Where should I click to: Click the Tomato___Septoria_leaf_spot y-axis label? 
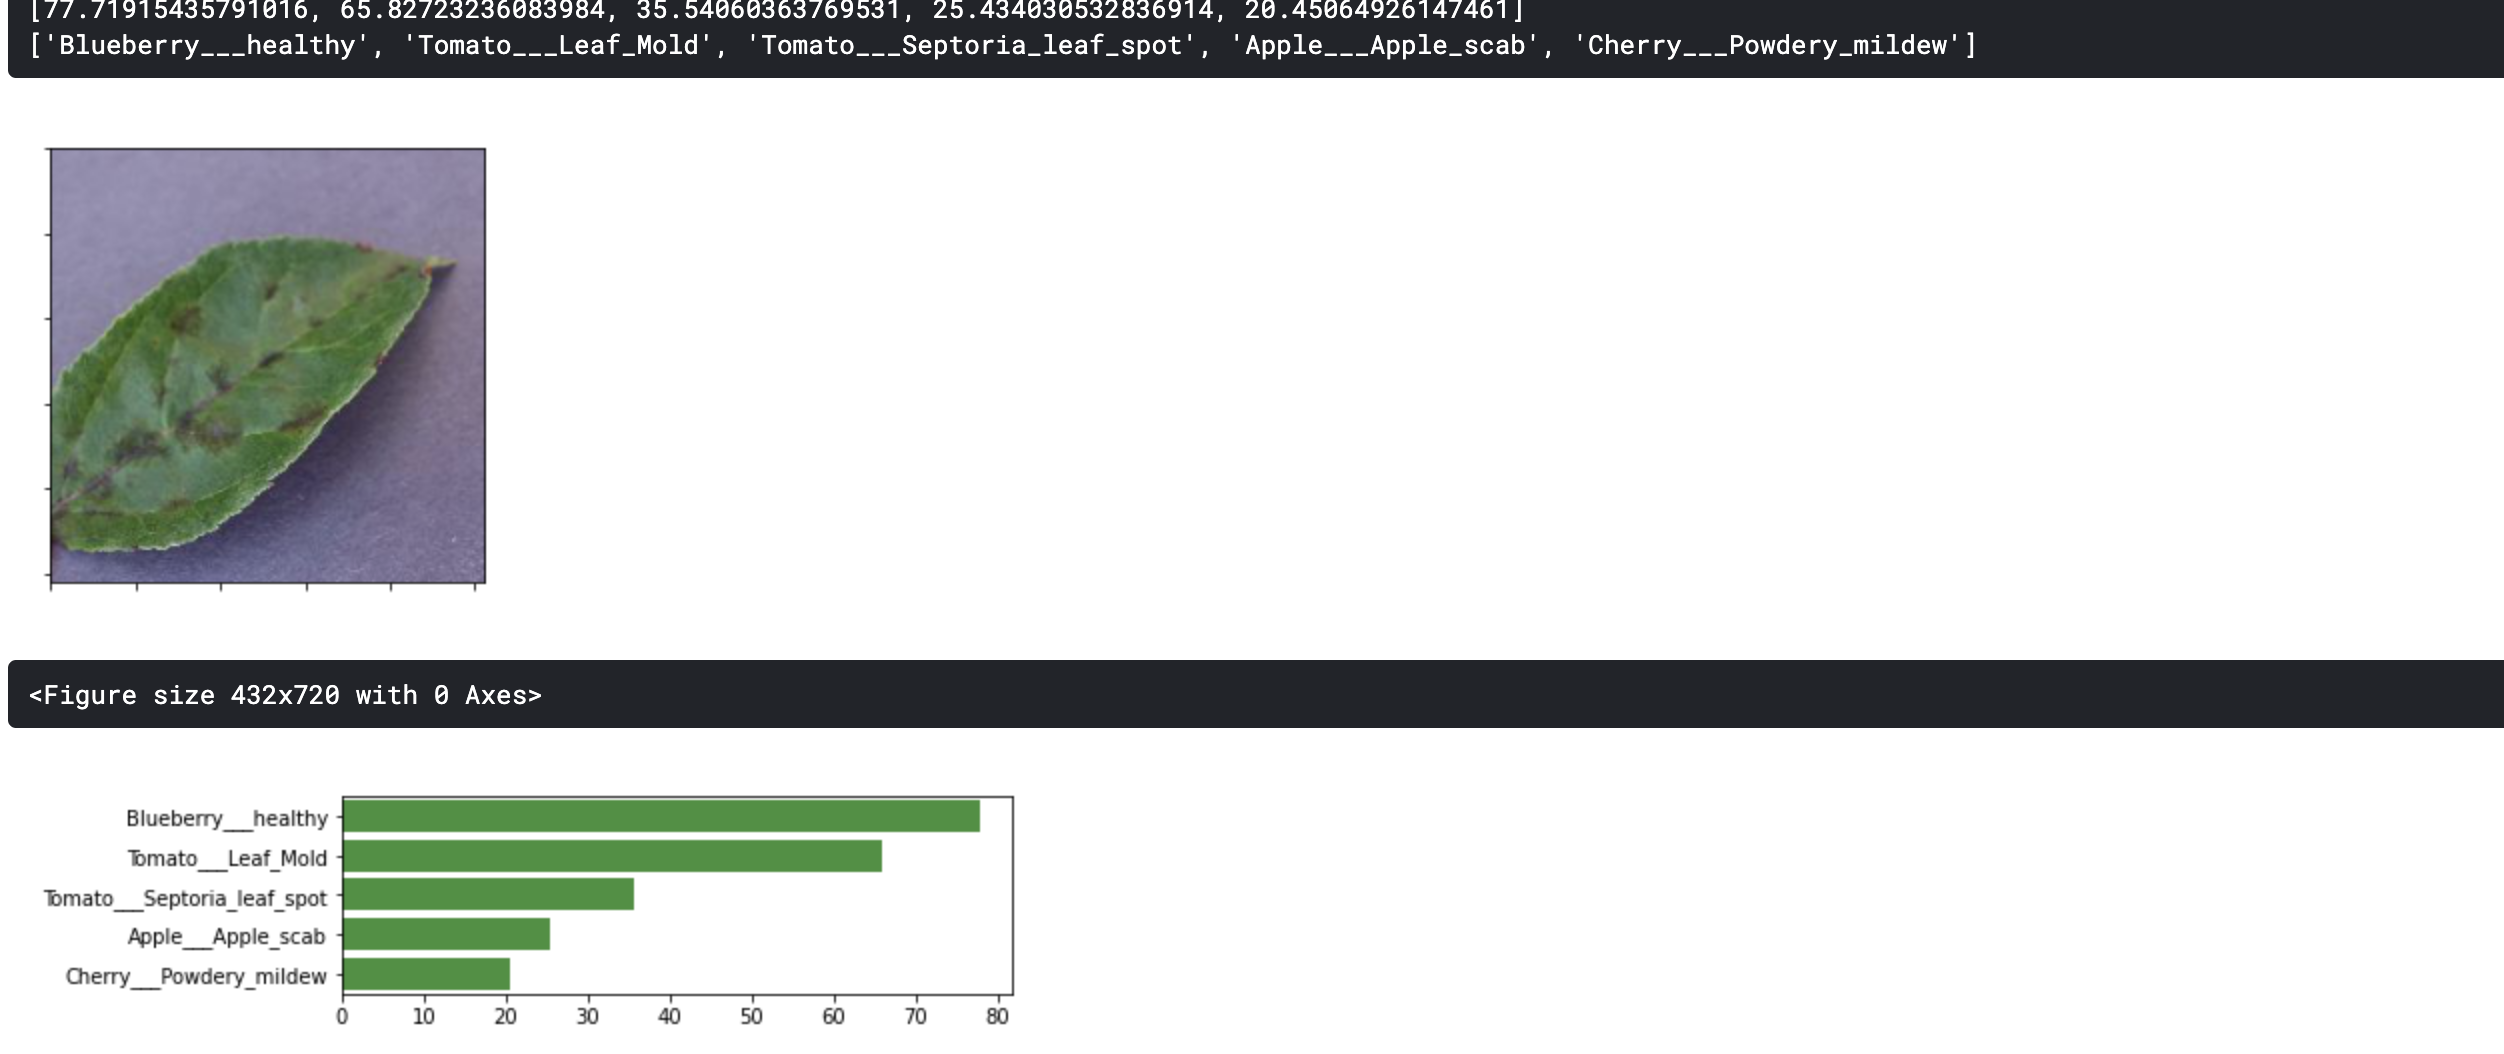[185, 898]
